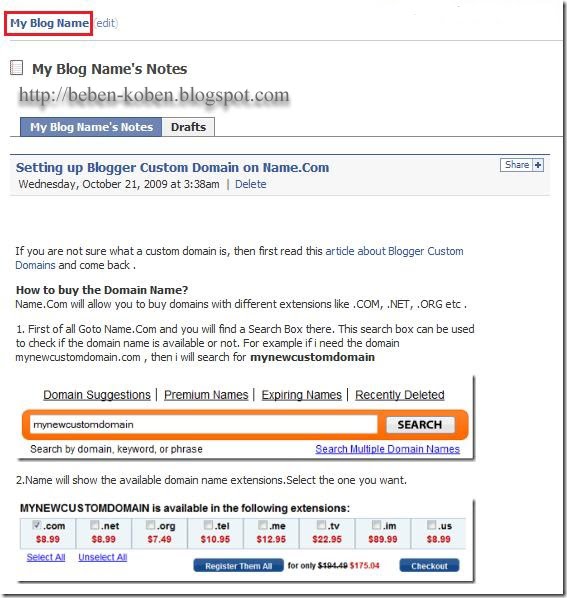Click the bold 'mynewcustomdomain' text in step 1

point(313,357)
